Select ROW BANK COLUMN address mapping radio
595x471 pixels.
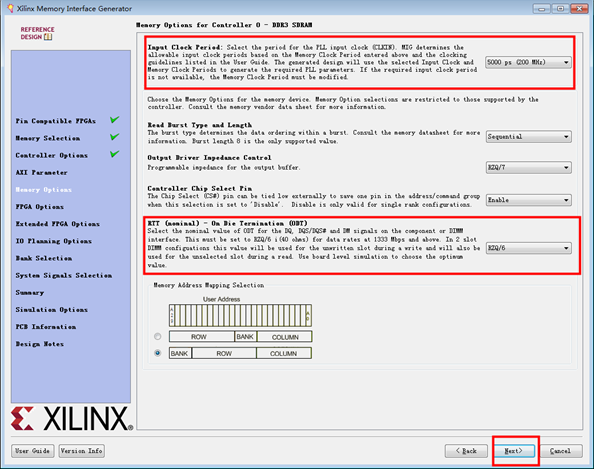[x=157, y=337]
